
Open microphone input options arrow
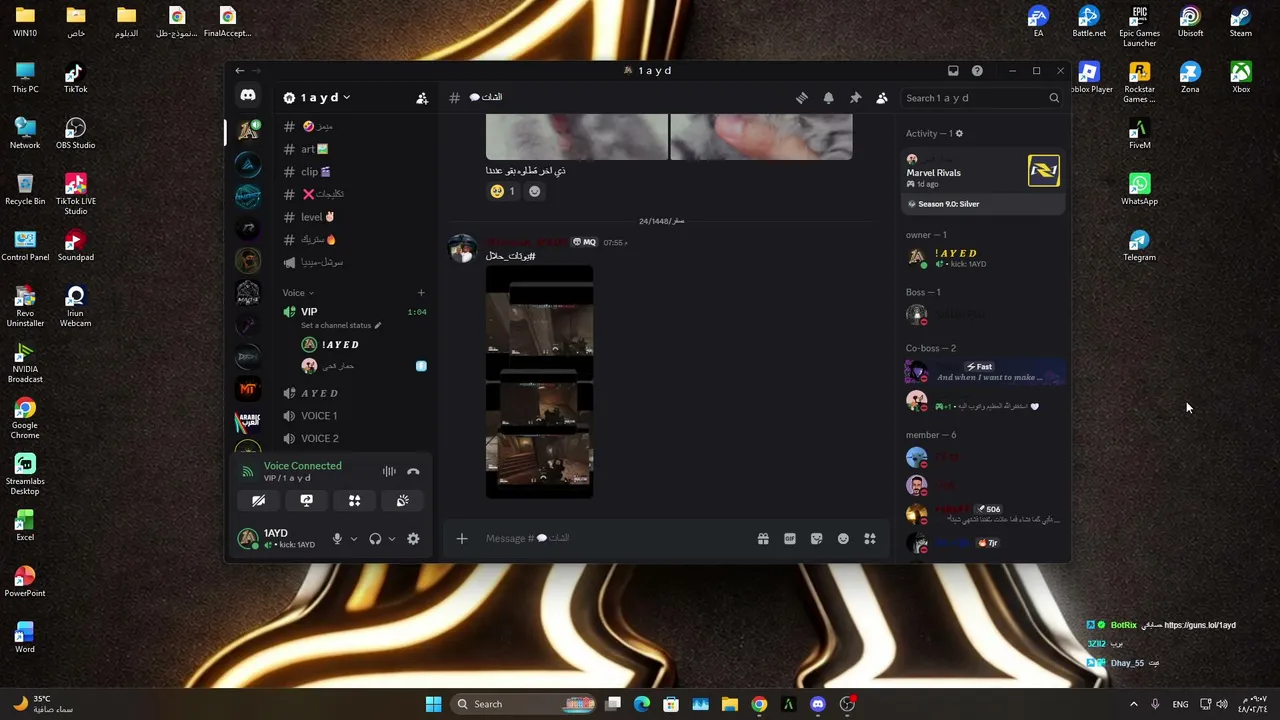click(353, 539)
